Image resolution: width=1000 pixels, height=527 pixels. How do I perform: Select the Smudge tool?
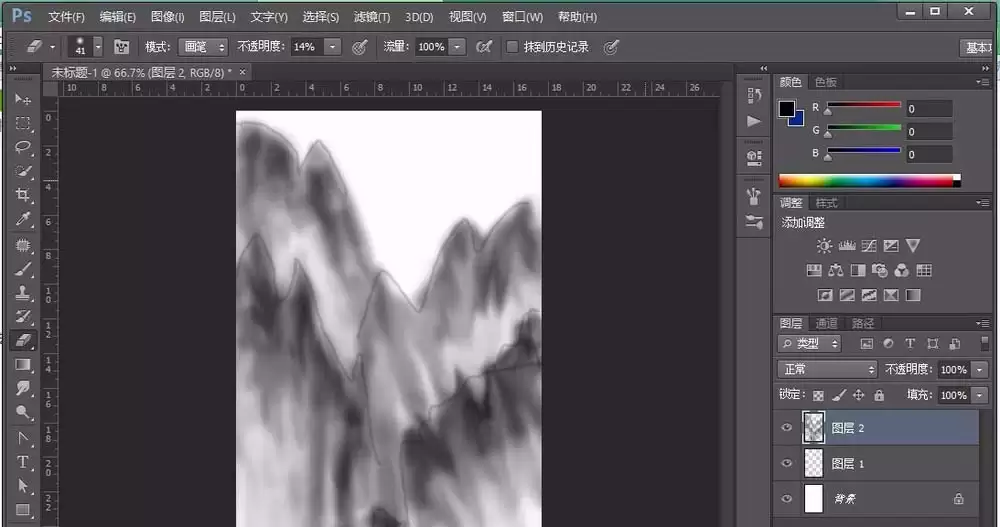coord(23,388)
